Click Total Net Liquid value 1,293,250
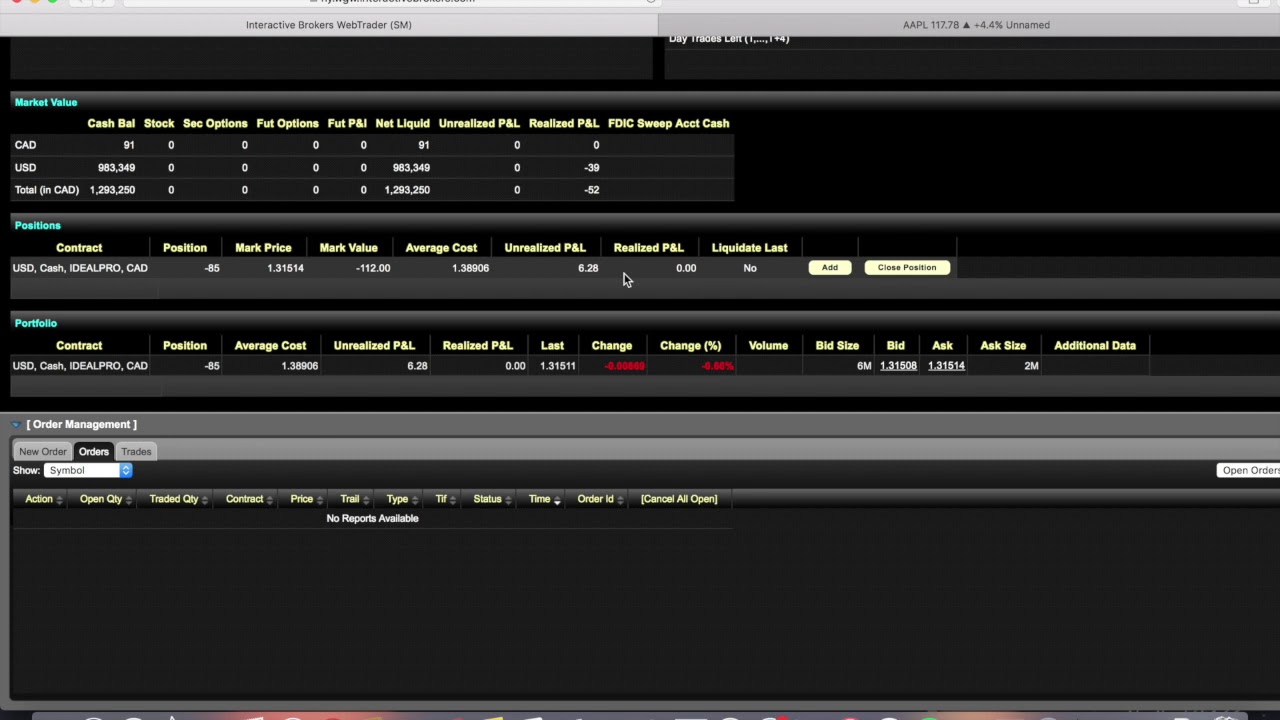Image resolution: width=1280 pixels, height=720 pixels. (407, 190)
